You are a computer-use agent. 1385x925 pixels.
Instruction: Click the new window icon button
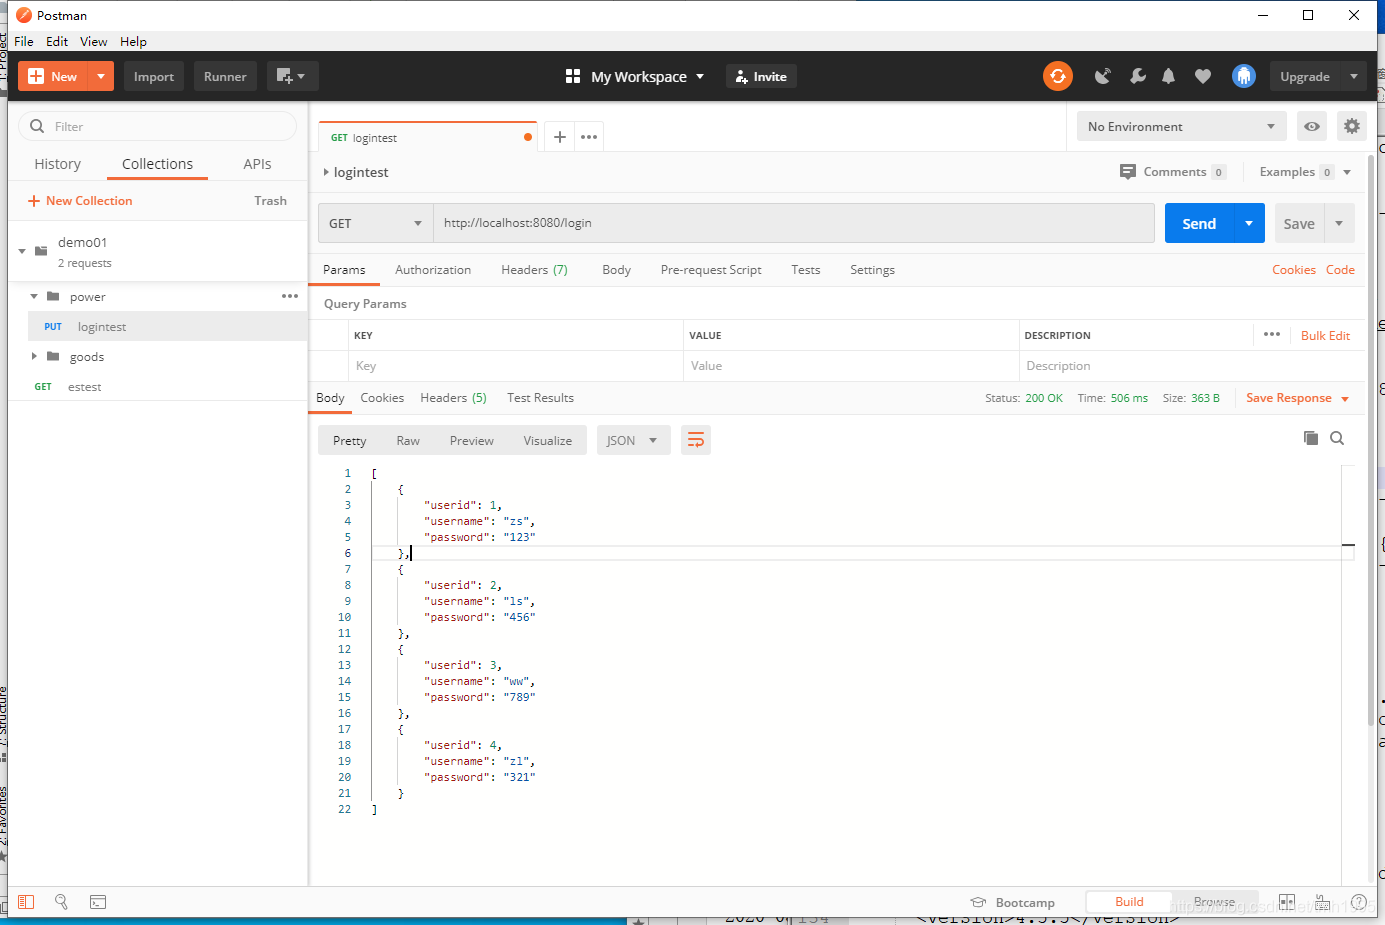(292, 76)
